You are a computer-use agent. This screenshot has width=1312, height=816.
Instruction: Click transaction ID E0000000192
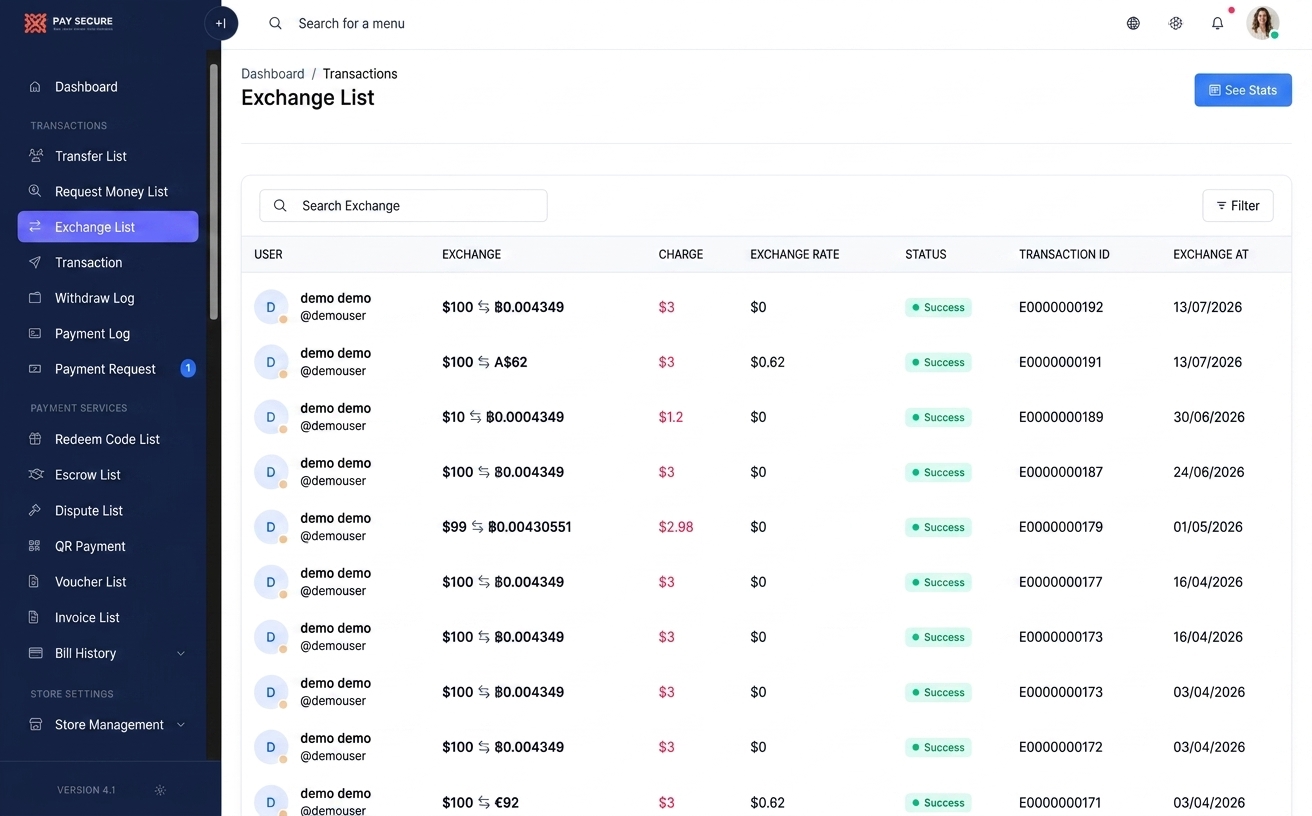pos(1061,307)
